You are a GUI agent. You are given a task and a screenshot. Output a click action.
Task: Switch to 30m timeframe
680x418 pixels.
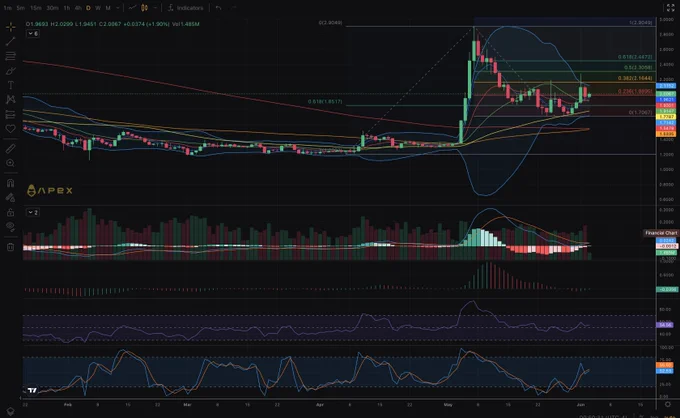[x=52, y=8]
